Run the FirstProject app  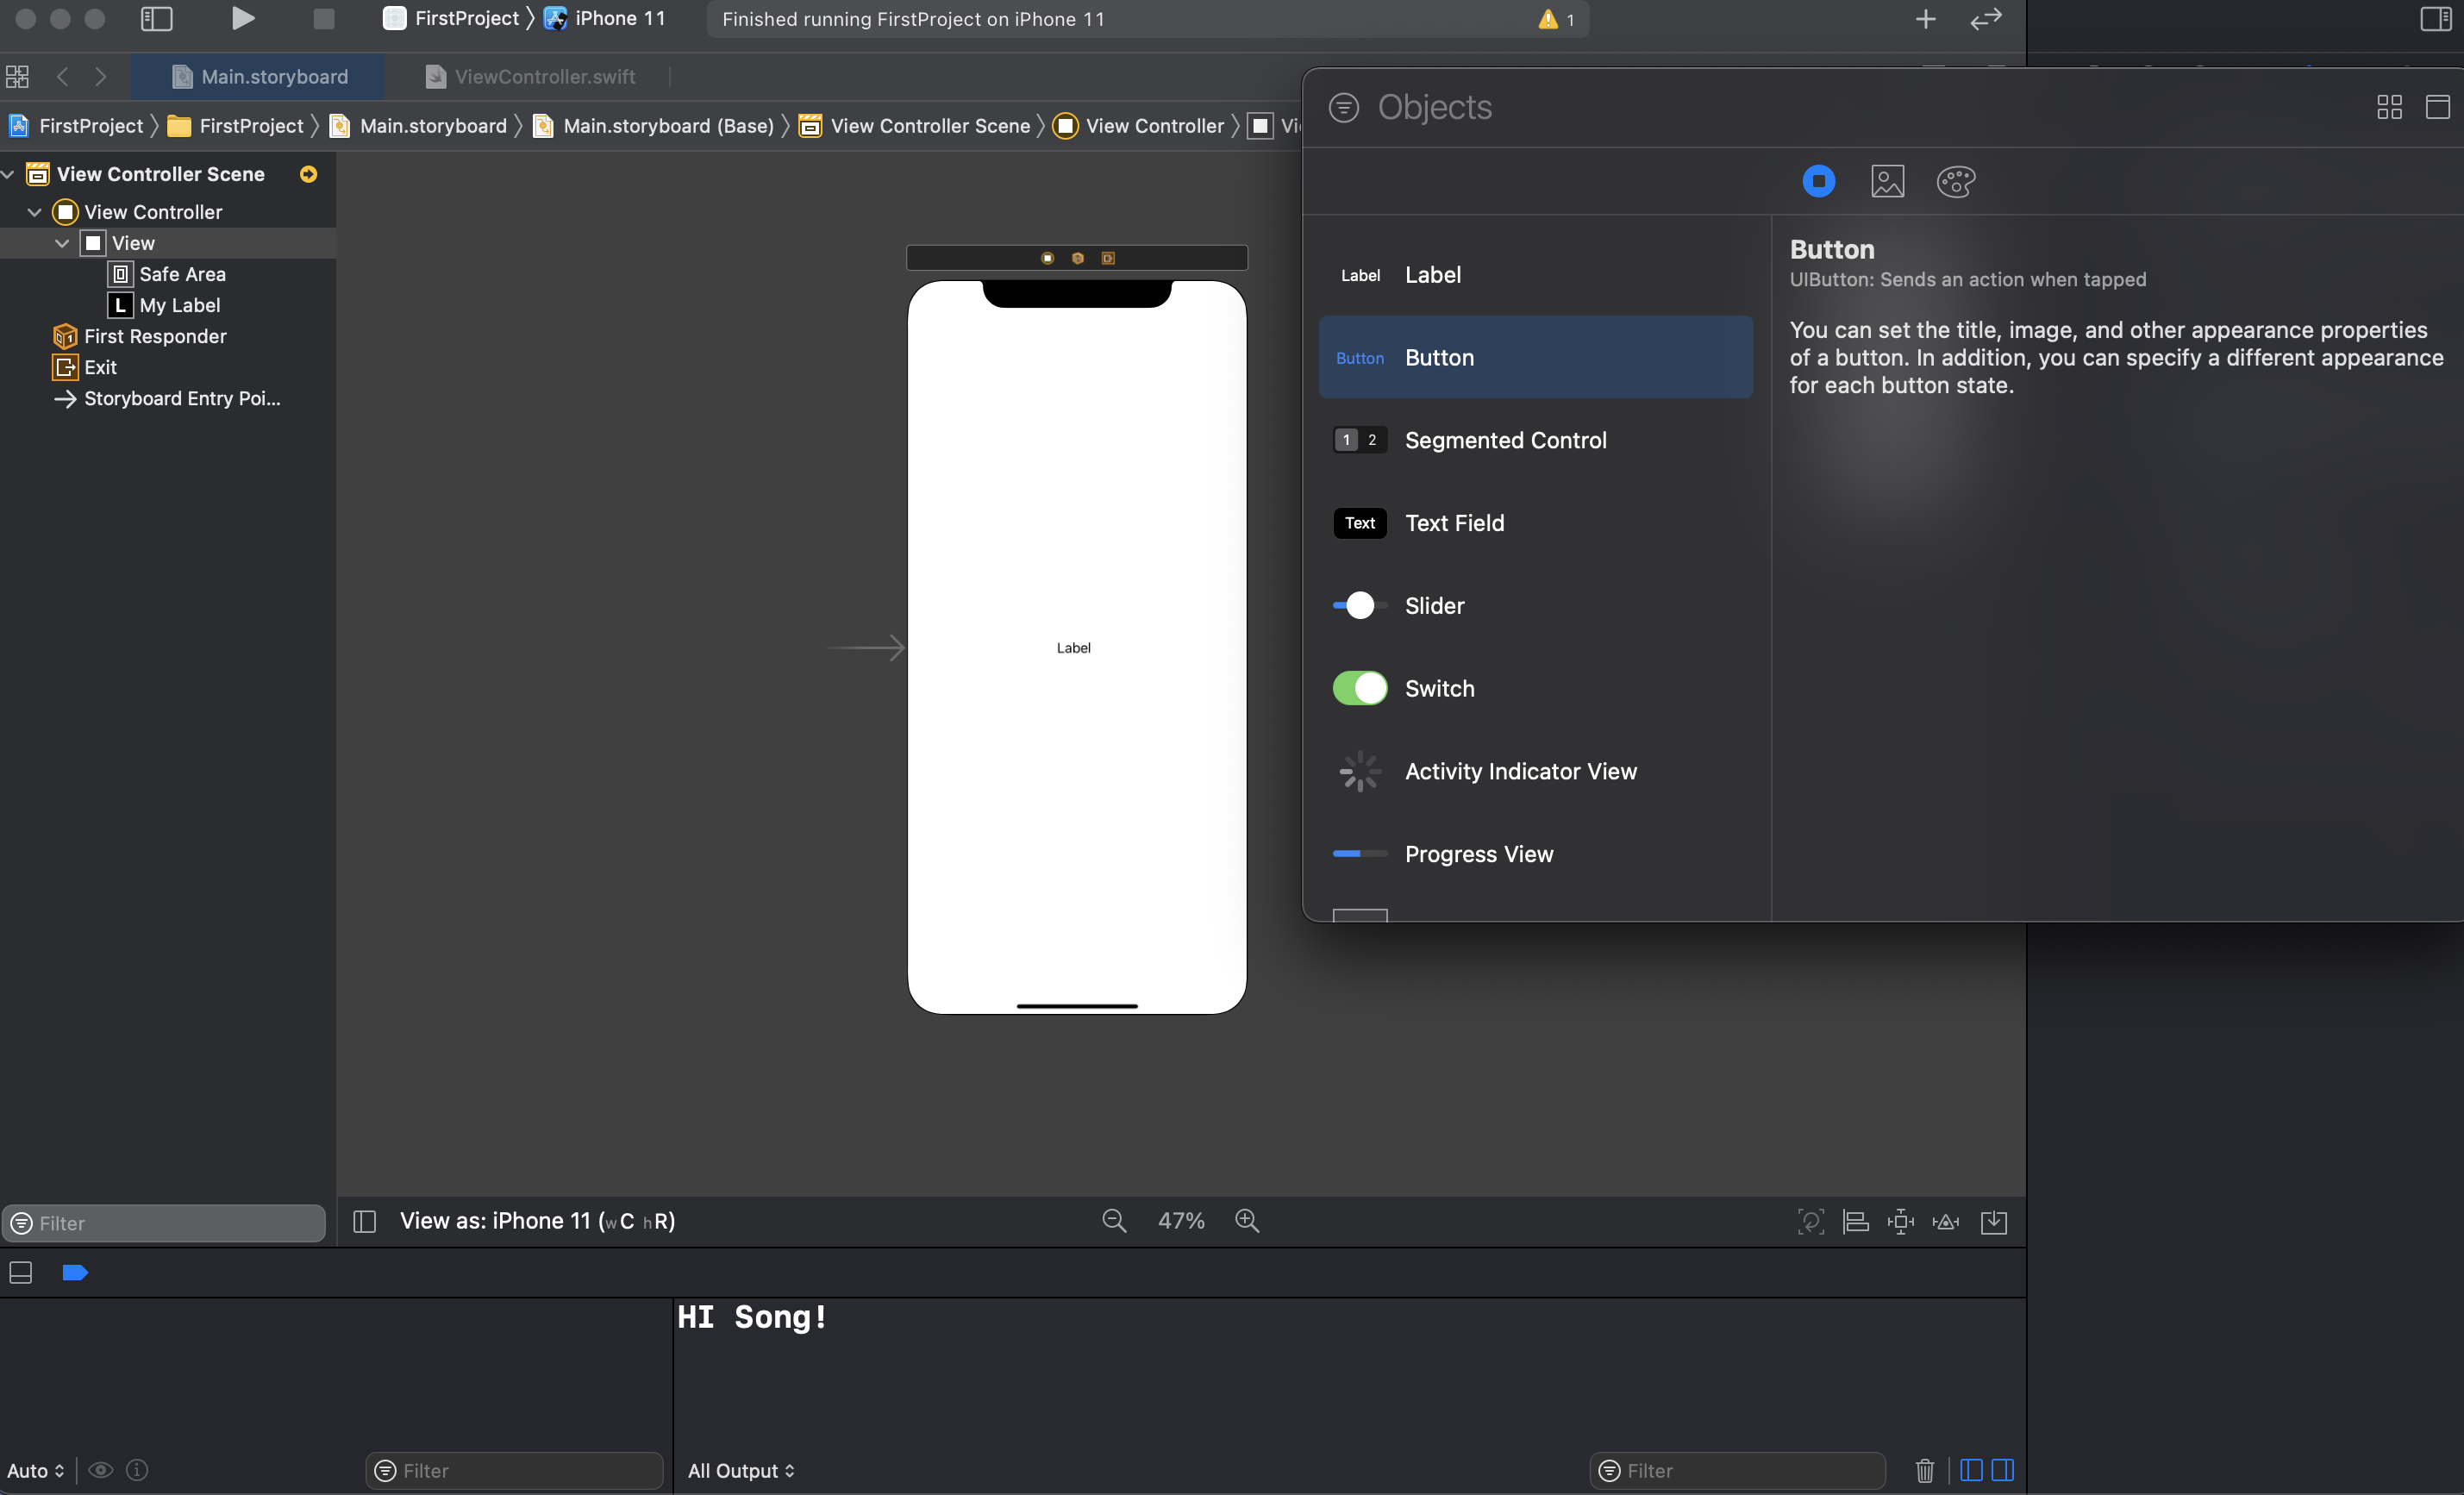[242, 18]
